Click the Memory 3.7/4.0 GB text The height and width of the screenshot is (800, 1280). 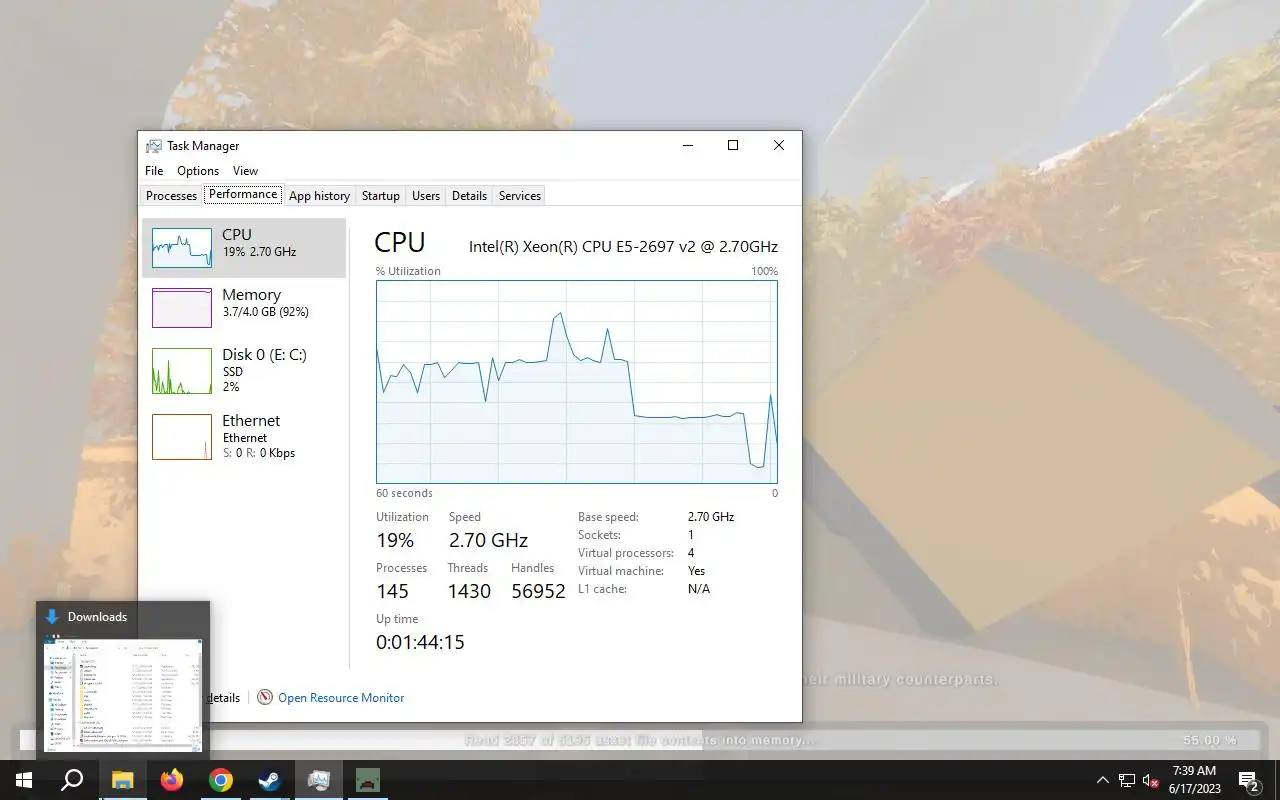pos(265,312)
